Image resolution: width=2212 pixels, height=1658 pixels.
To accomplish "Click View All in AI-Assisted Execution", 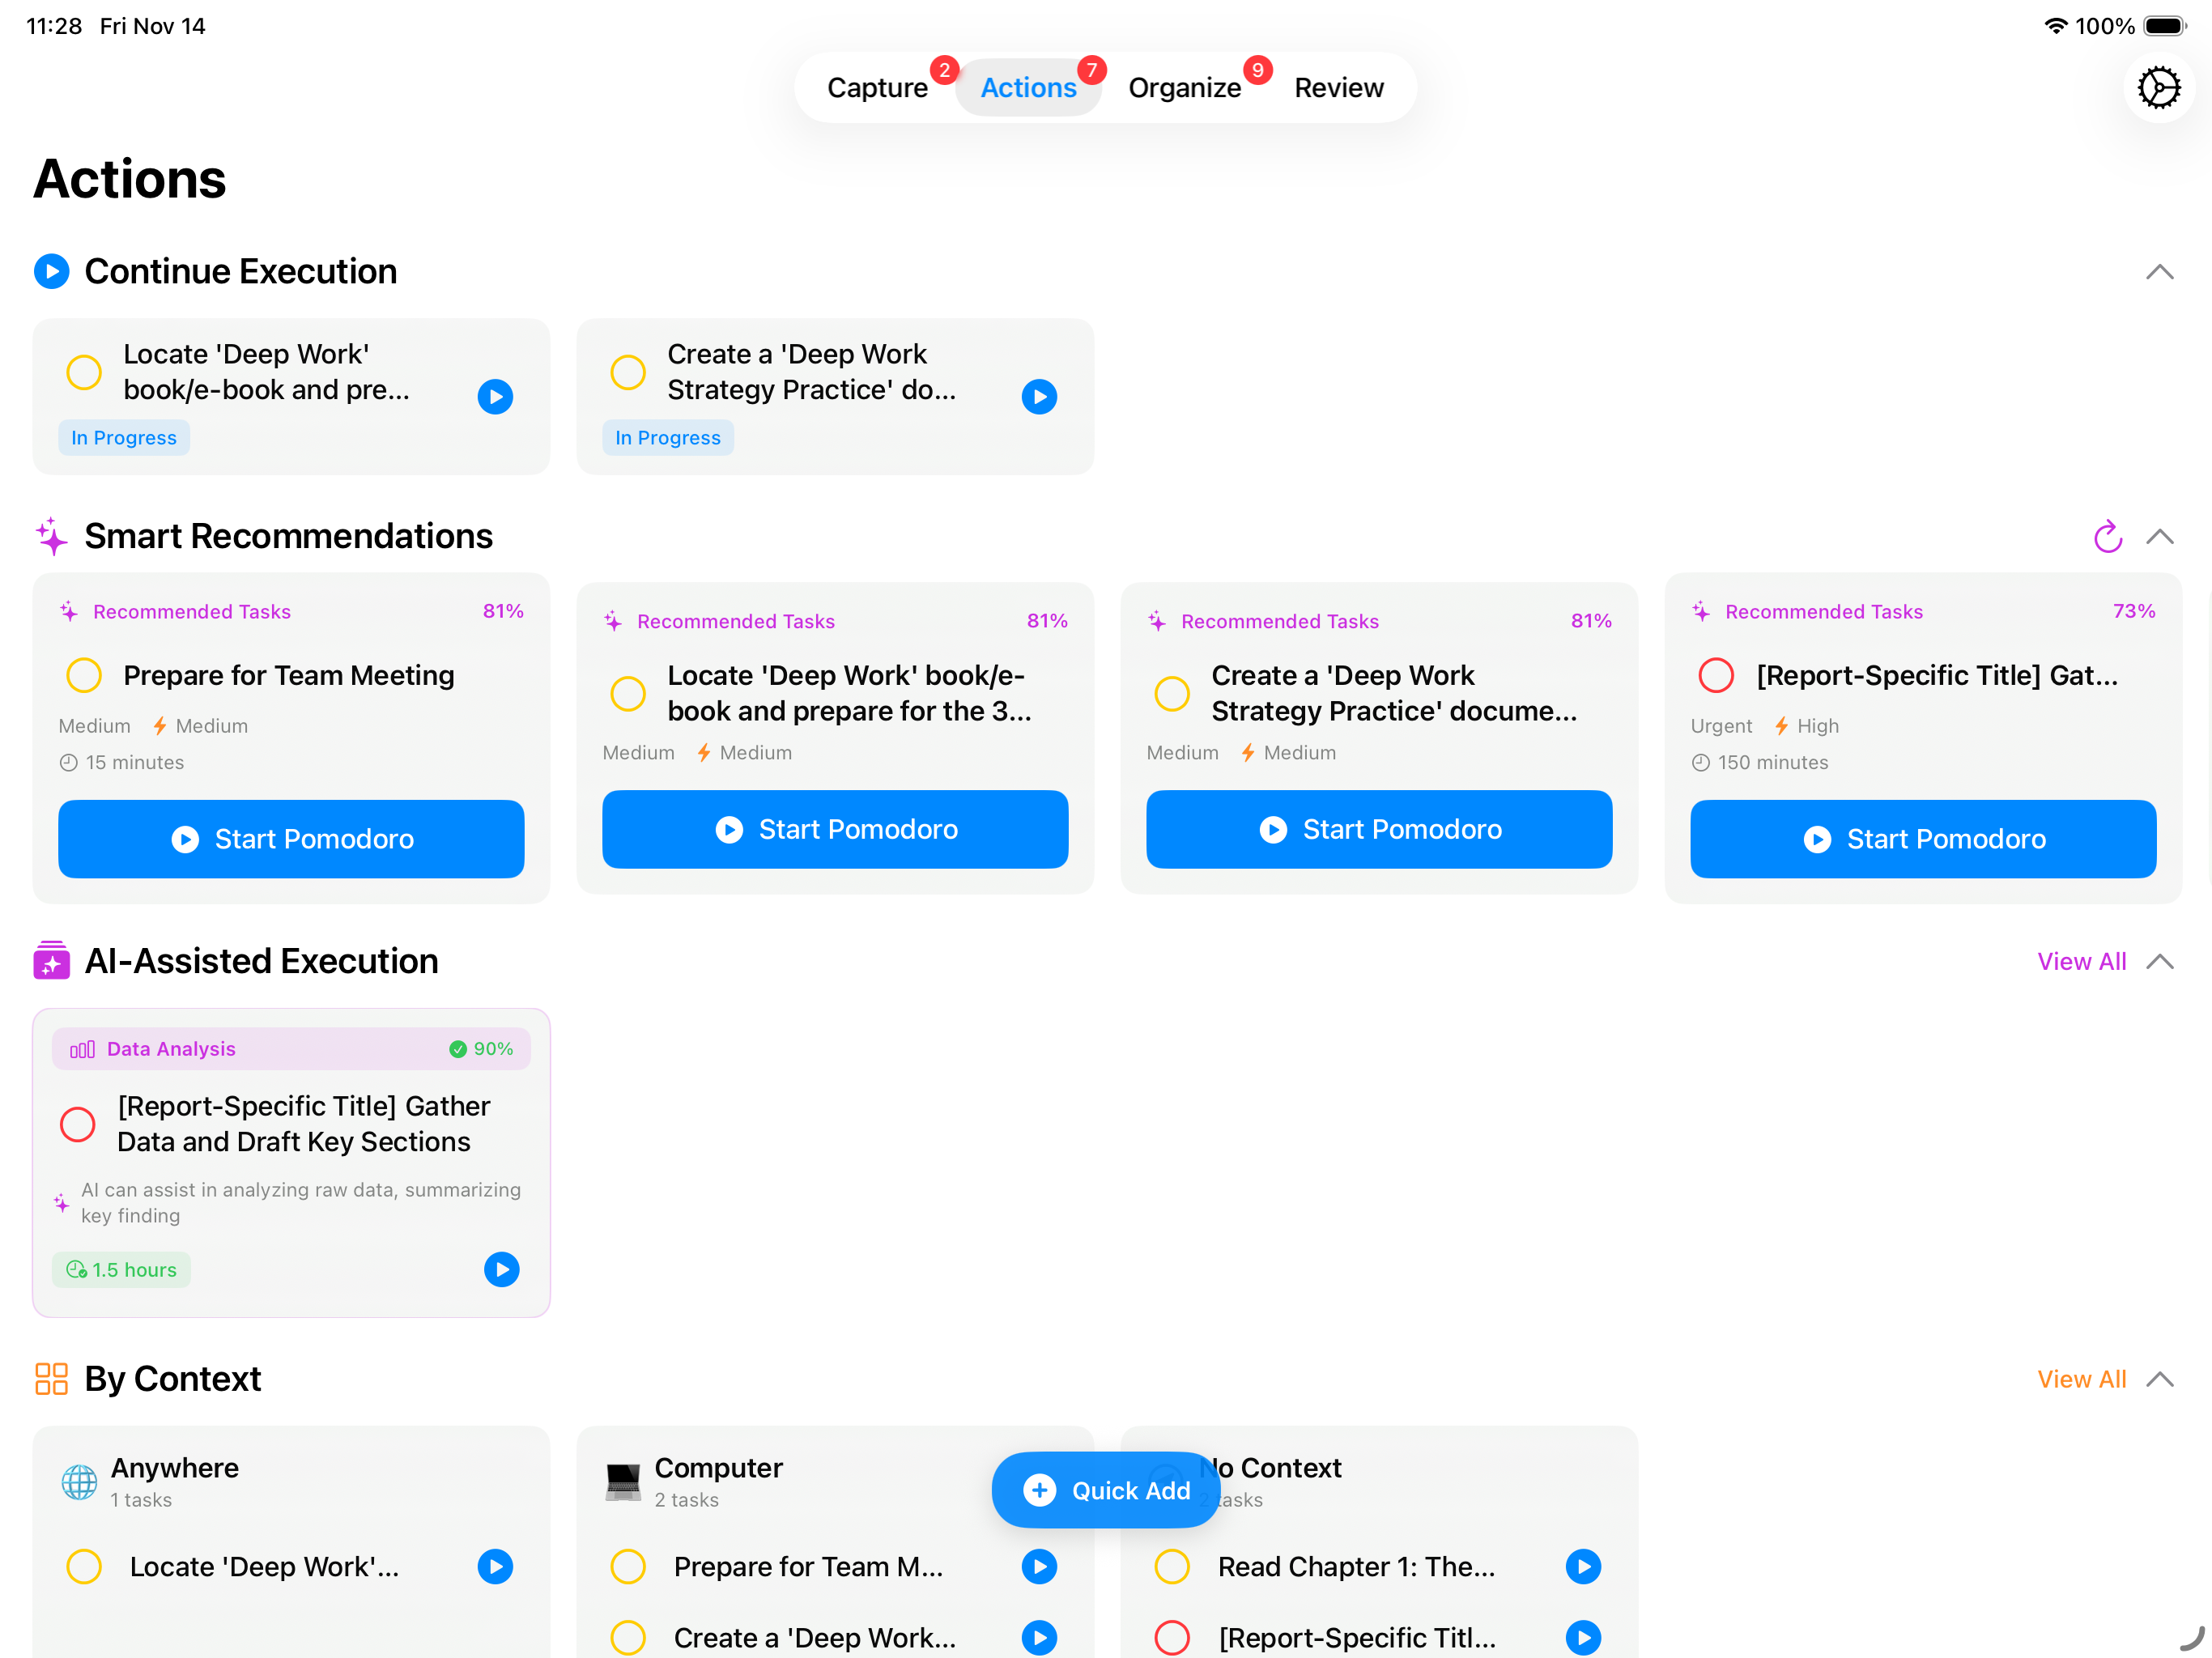I will tap(2080, 961).
